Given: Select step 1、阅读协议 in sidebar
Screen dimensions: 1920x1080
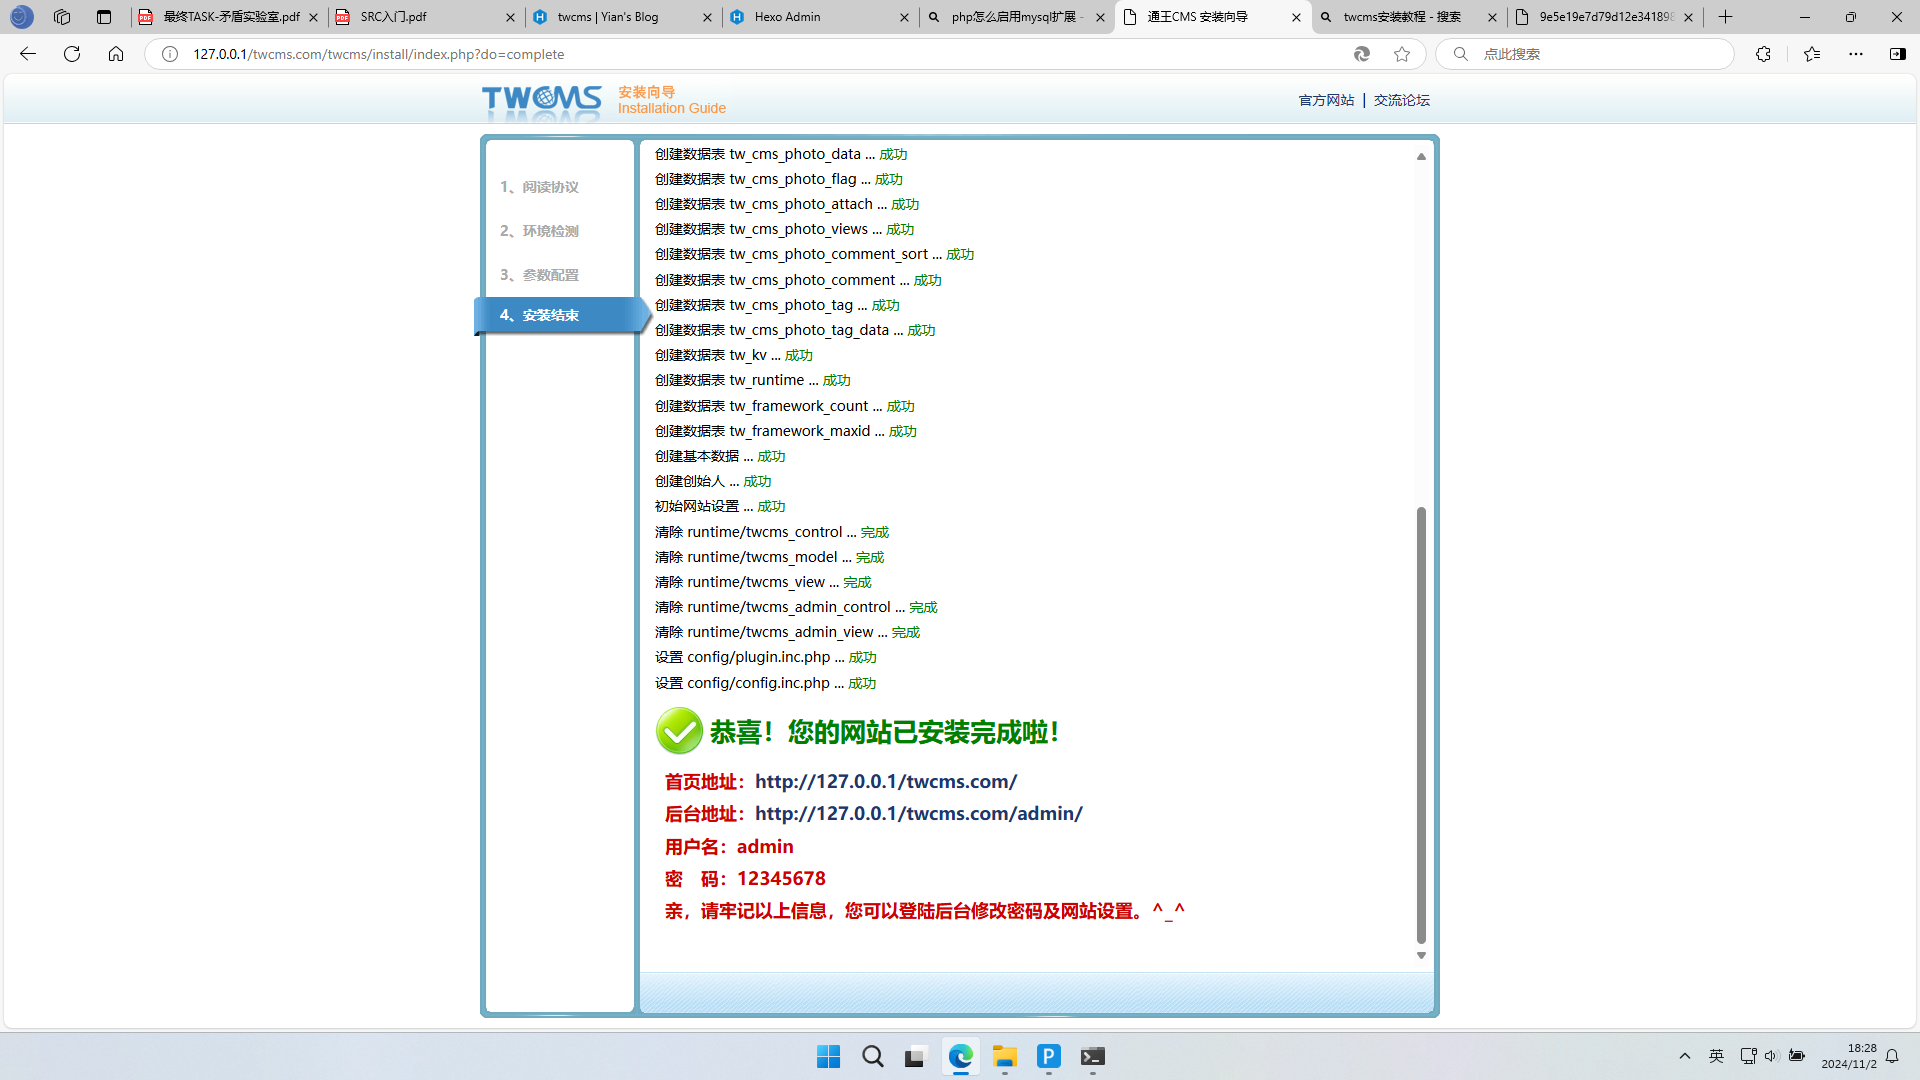Looking at the screenshot, I should point(540,187).
